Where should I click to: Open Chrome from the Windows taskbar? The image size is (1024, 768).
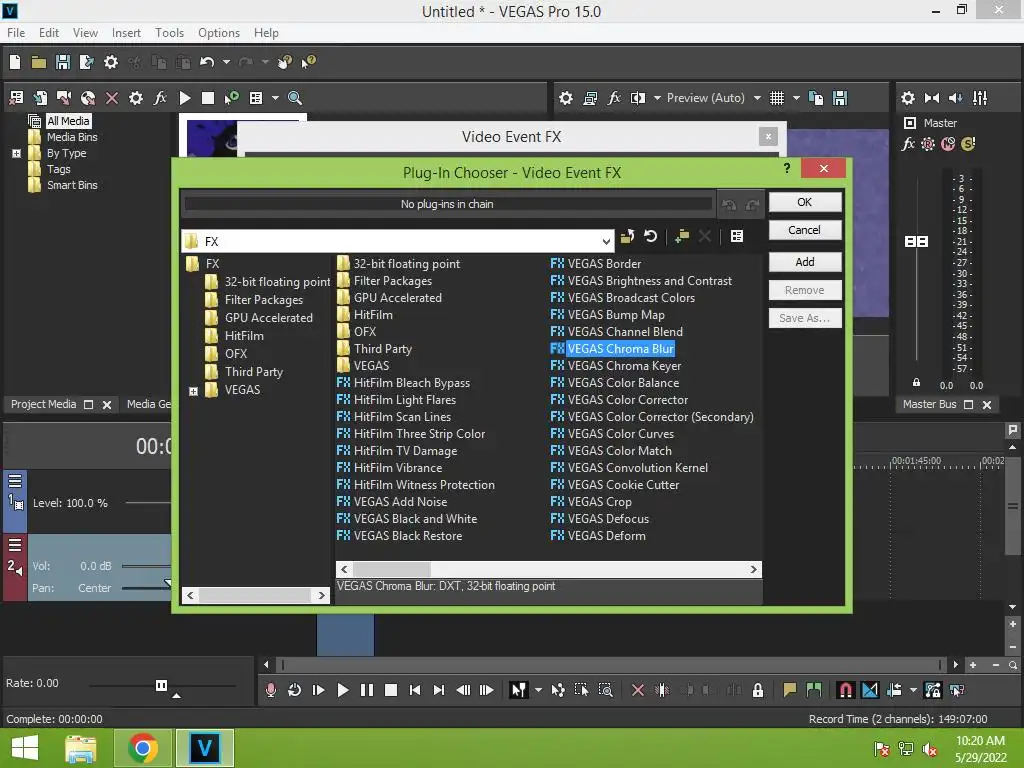142,748
